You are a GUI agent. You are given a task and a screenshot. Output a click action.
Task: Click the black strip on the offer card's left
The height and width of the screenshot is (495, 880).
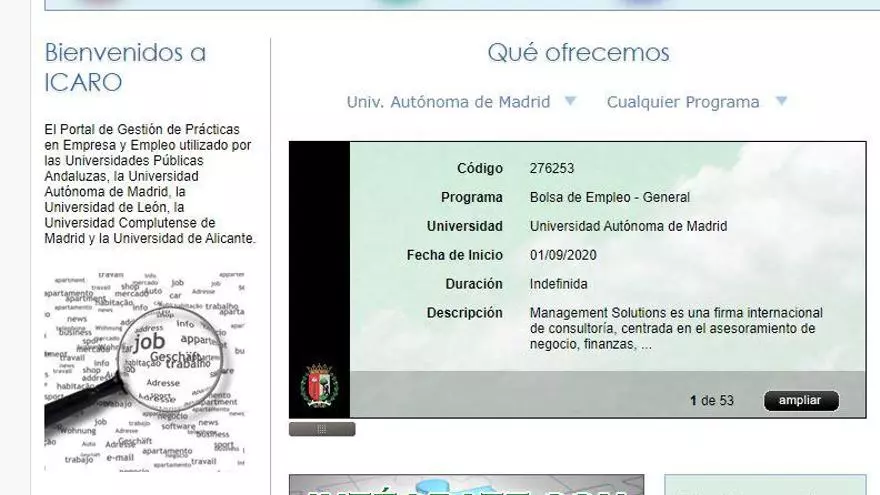coord(319,250)
